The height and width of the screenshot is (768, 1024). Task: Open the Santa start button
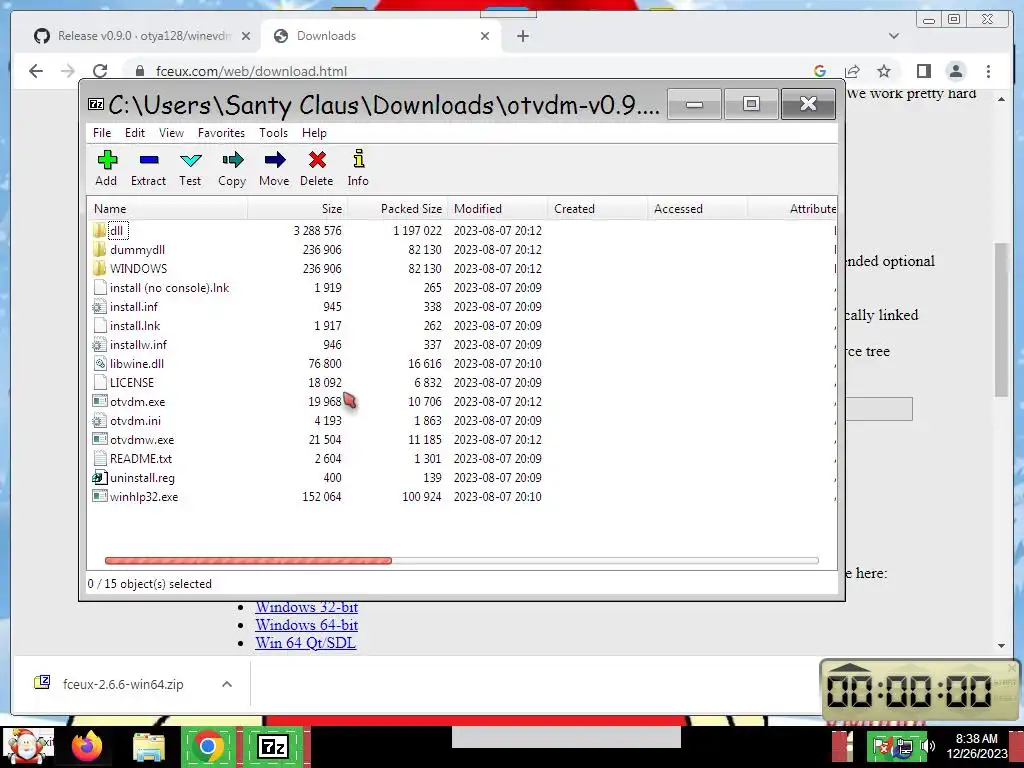coord(27,746)
